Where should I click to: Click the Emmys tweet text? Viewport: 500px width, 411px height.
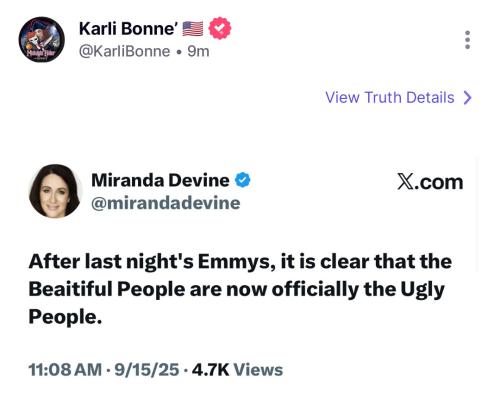click(240, 289)
